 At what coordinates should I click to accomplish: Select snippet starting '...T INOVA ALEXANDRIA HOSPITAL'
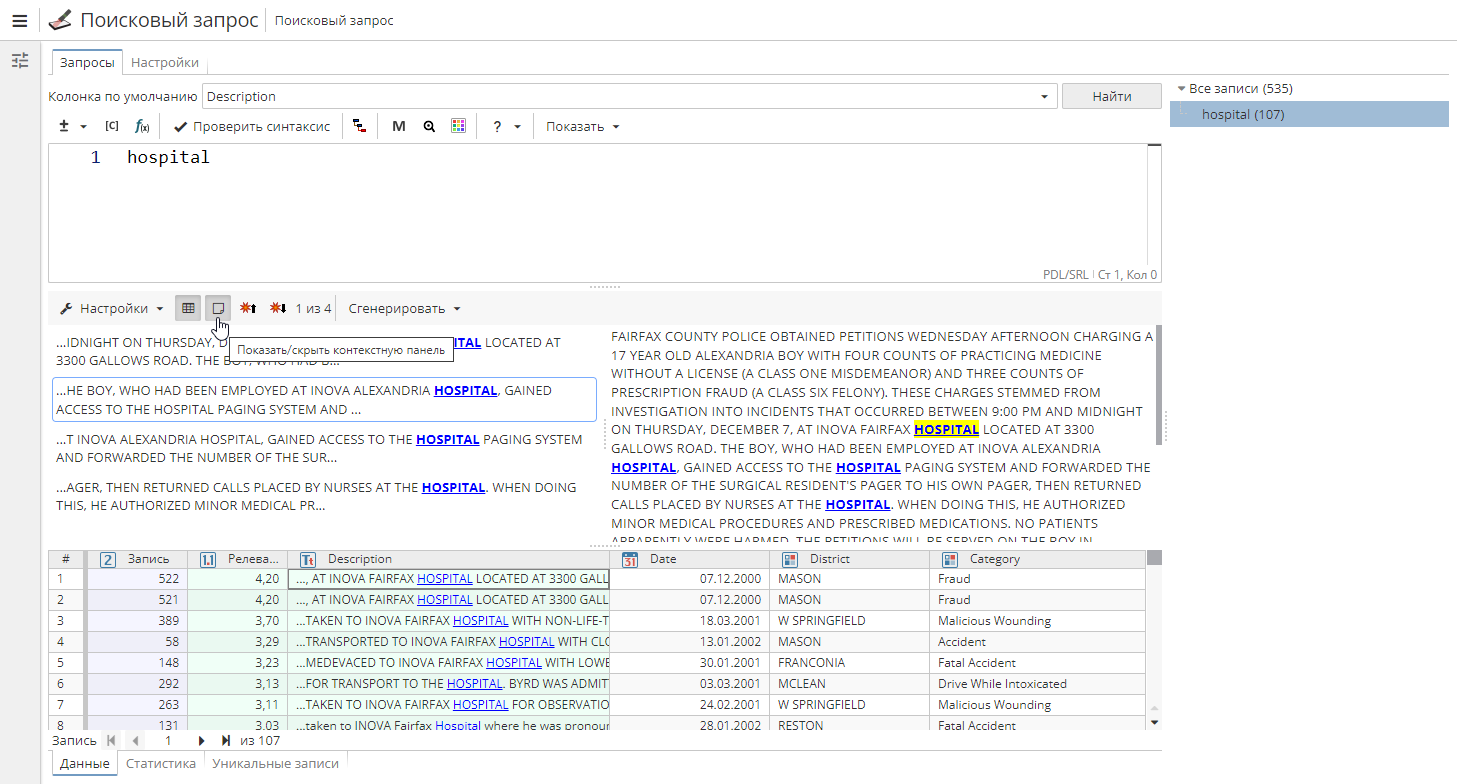click(x=324, y=448)
